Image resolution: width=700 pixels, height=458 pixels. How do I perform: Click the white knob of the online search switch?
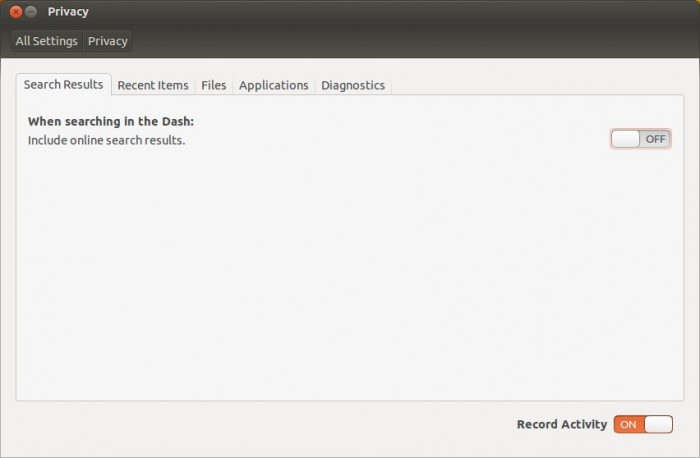click(x=626, y=139)
